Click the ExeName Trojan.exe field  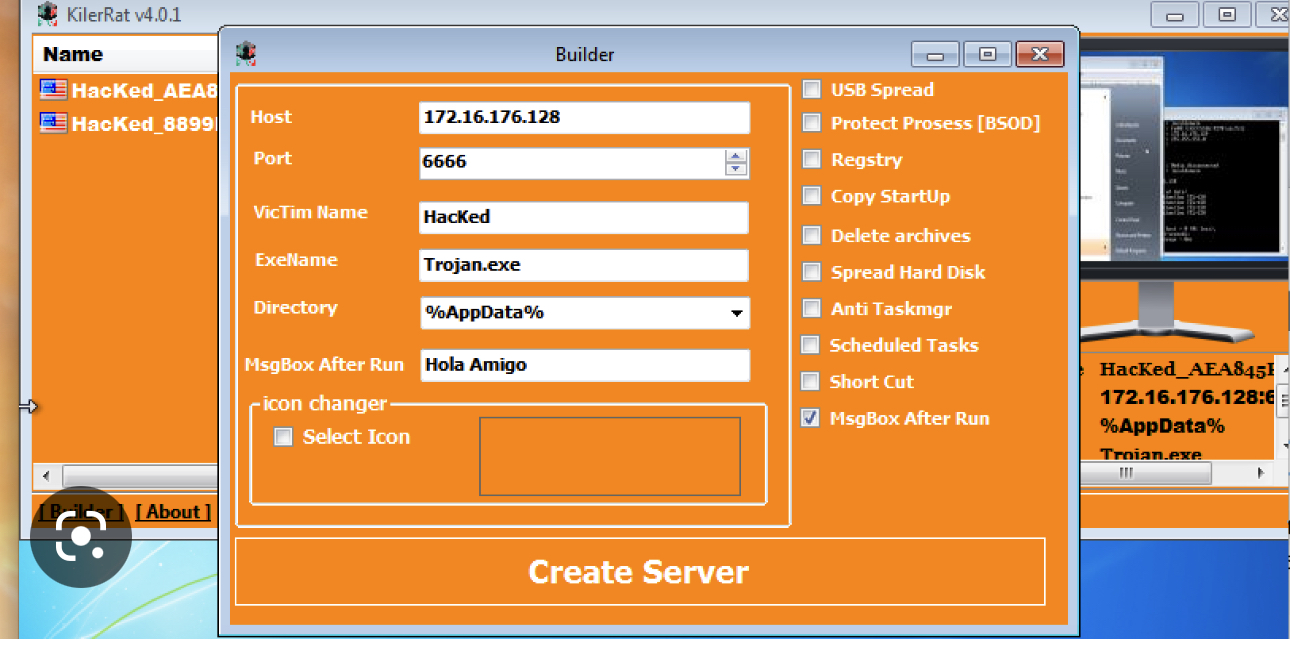[584, 265]
